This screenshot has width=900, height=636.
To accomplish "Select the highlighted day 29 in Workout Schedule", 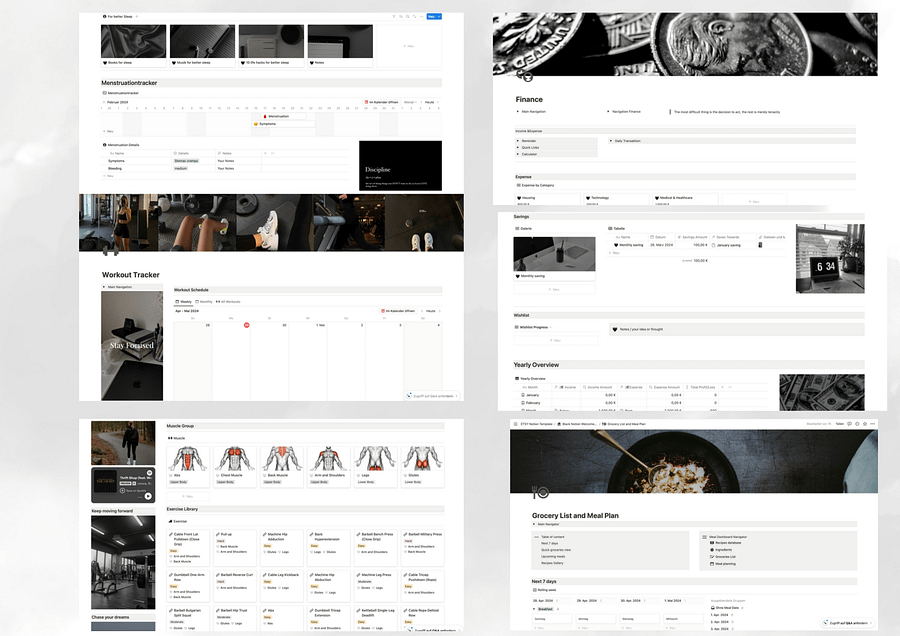I will (x=247, y=325).
